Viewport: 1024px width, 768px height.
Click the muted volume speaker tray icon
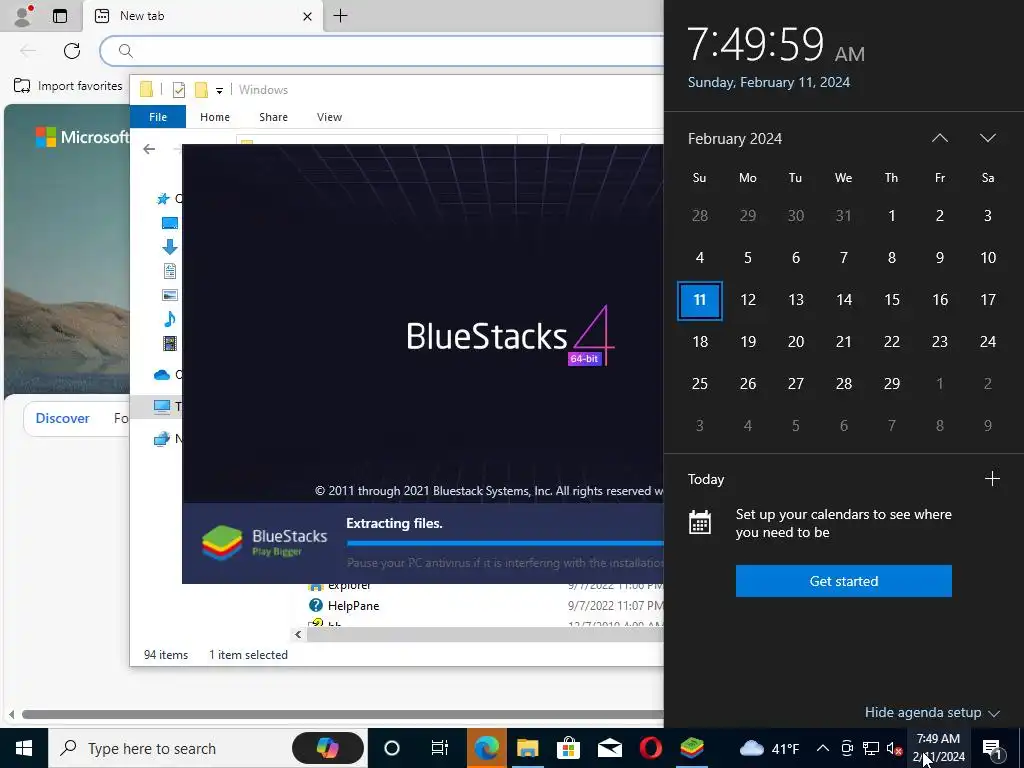click(x=895, y=748)
